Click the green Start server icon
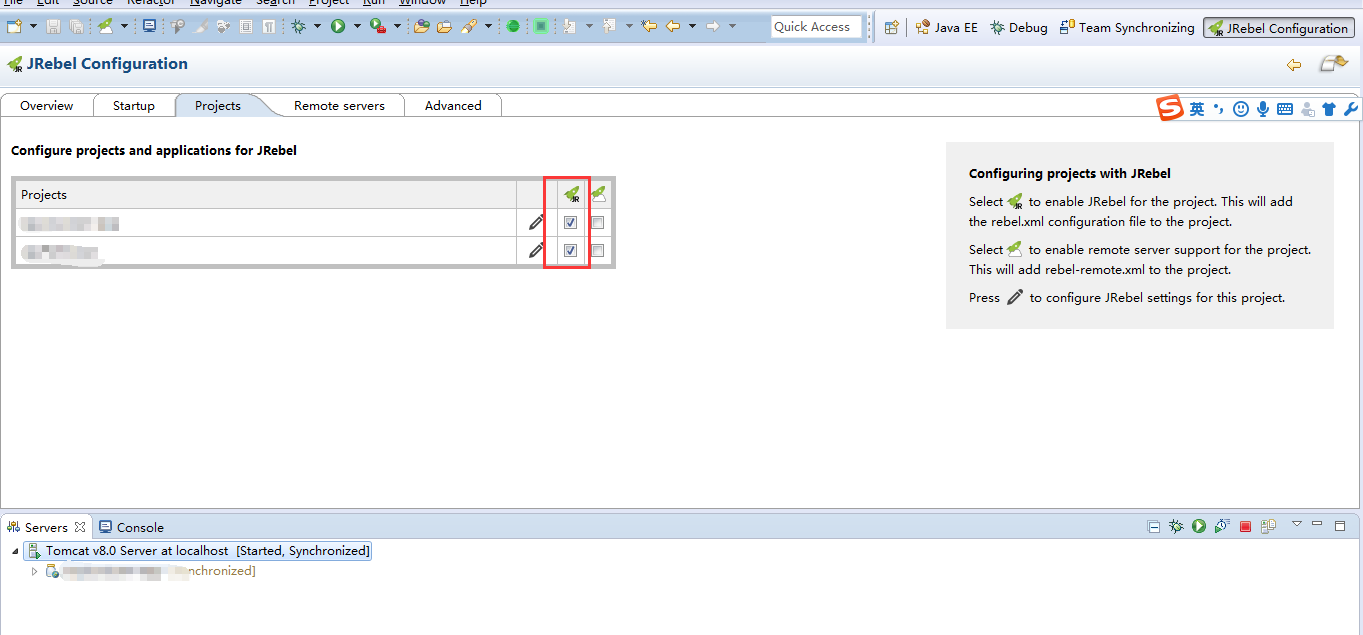Image resolution: width=1363 pixels, height=635 pixels. click(1199, 526)
